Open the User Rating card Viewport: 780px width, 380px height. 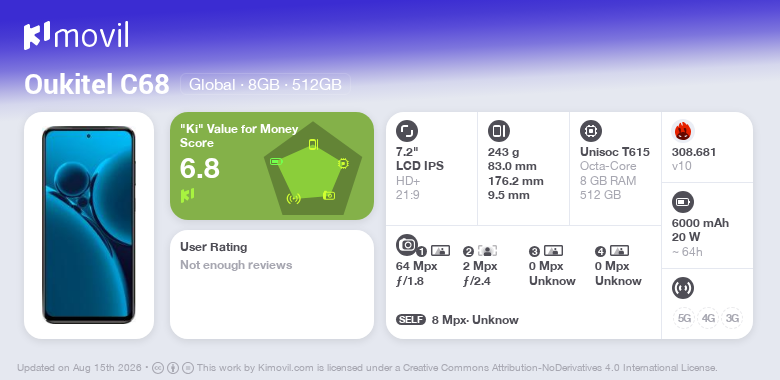[x=272, y=285]
